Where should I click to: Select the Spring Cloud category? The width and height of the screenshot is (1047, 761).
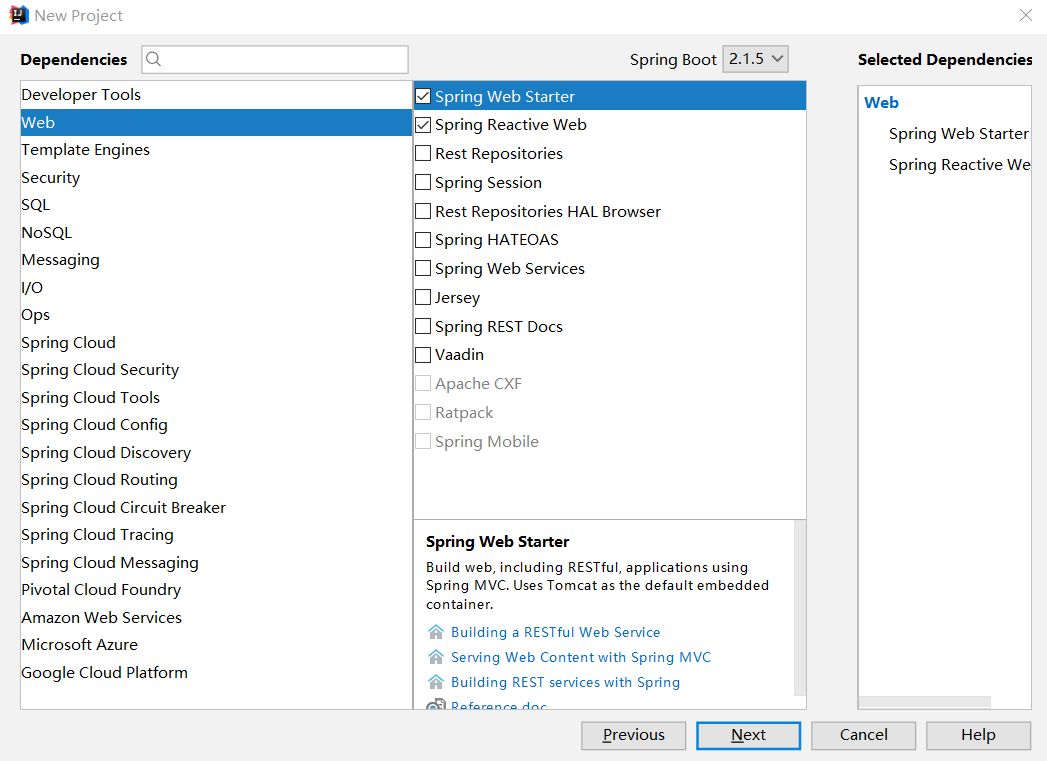point(216,342)
